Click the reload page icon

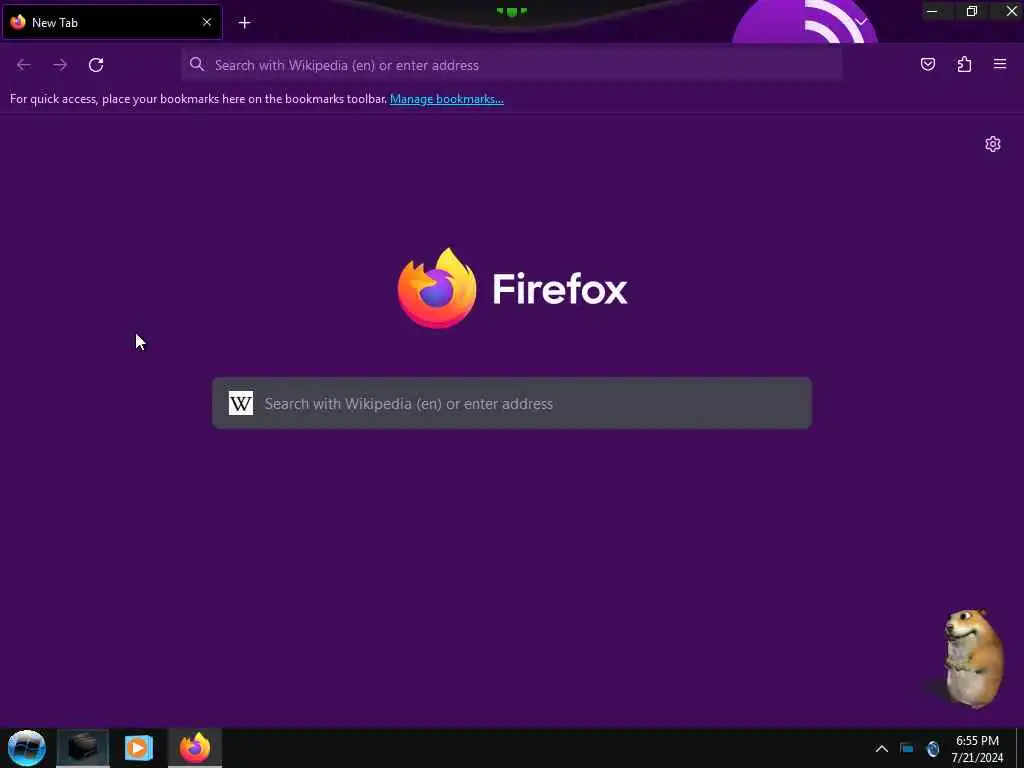click(96, 65)
